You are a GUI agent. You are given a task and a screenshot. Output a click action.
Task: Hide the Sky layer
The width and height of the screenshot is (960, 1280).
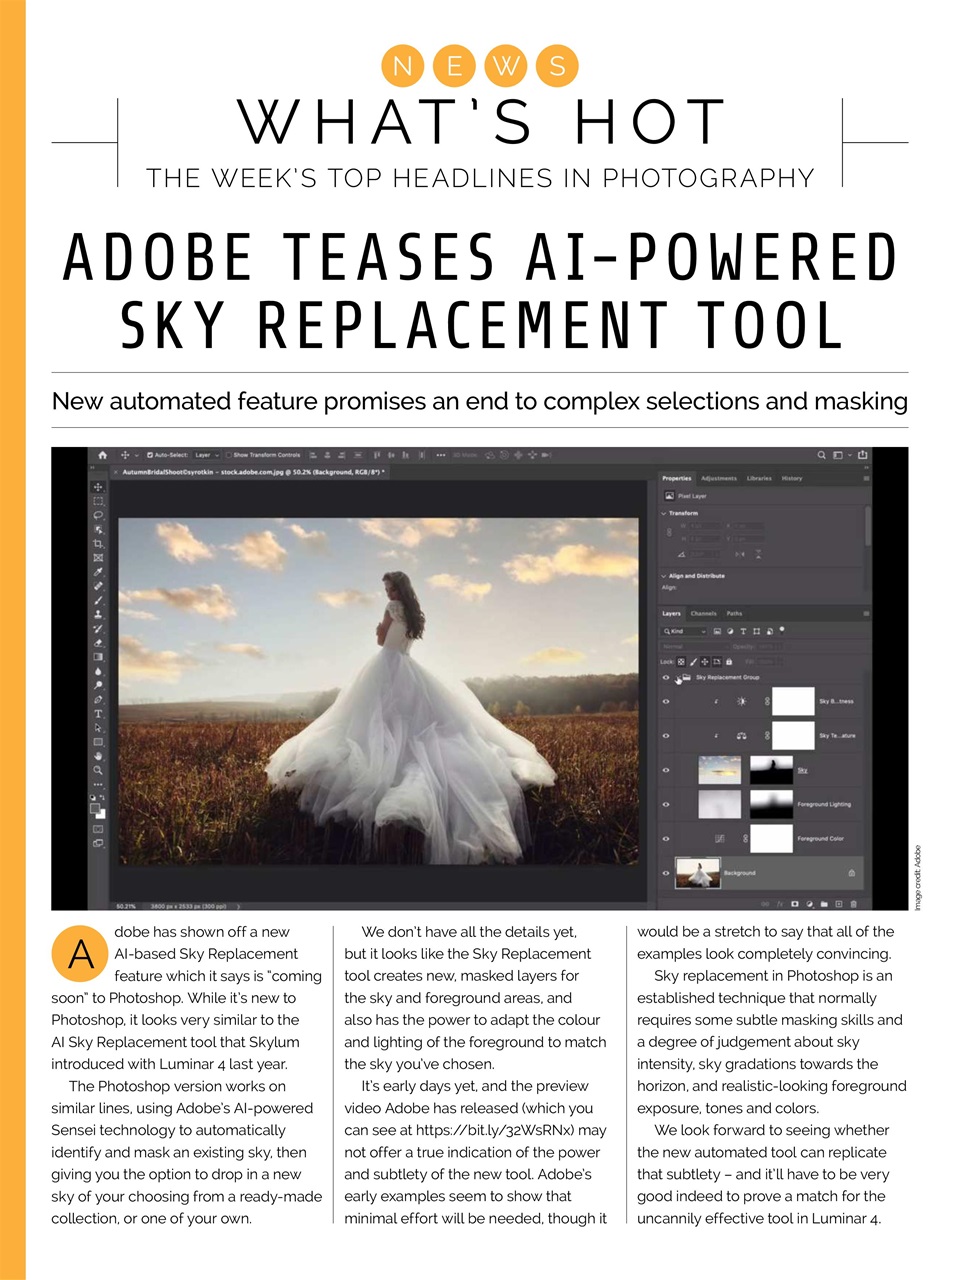pos(666,769)
